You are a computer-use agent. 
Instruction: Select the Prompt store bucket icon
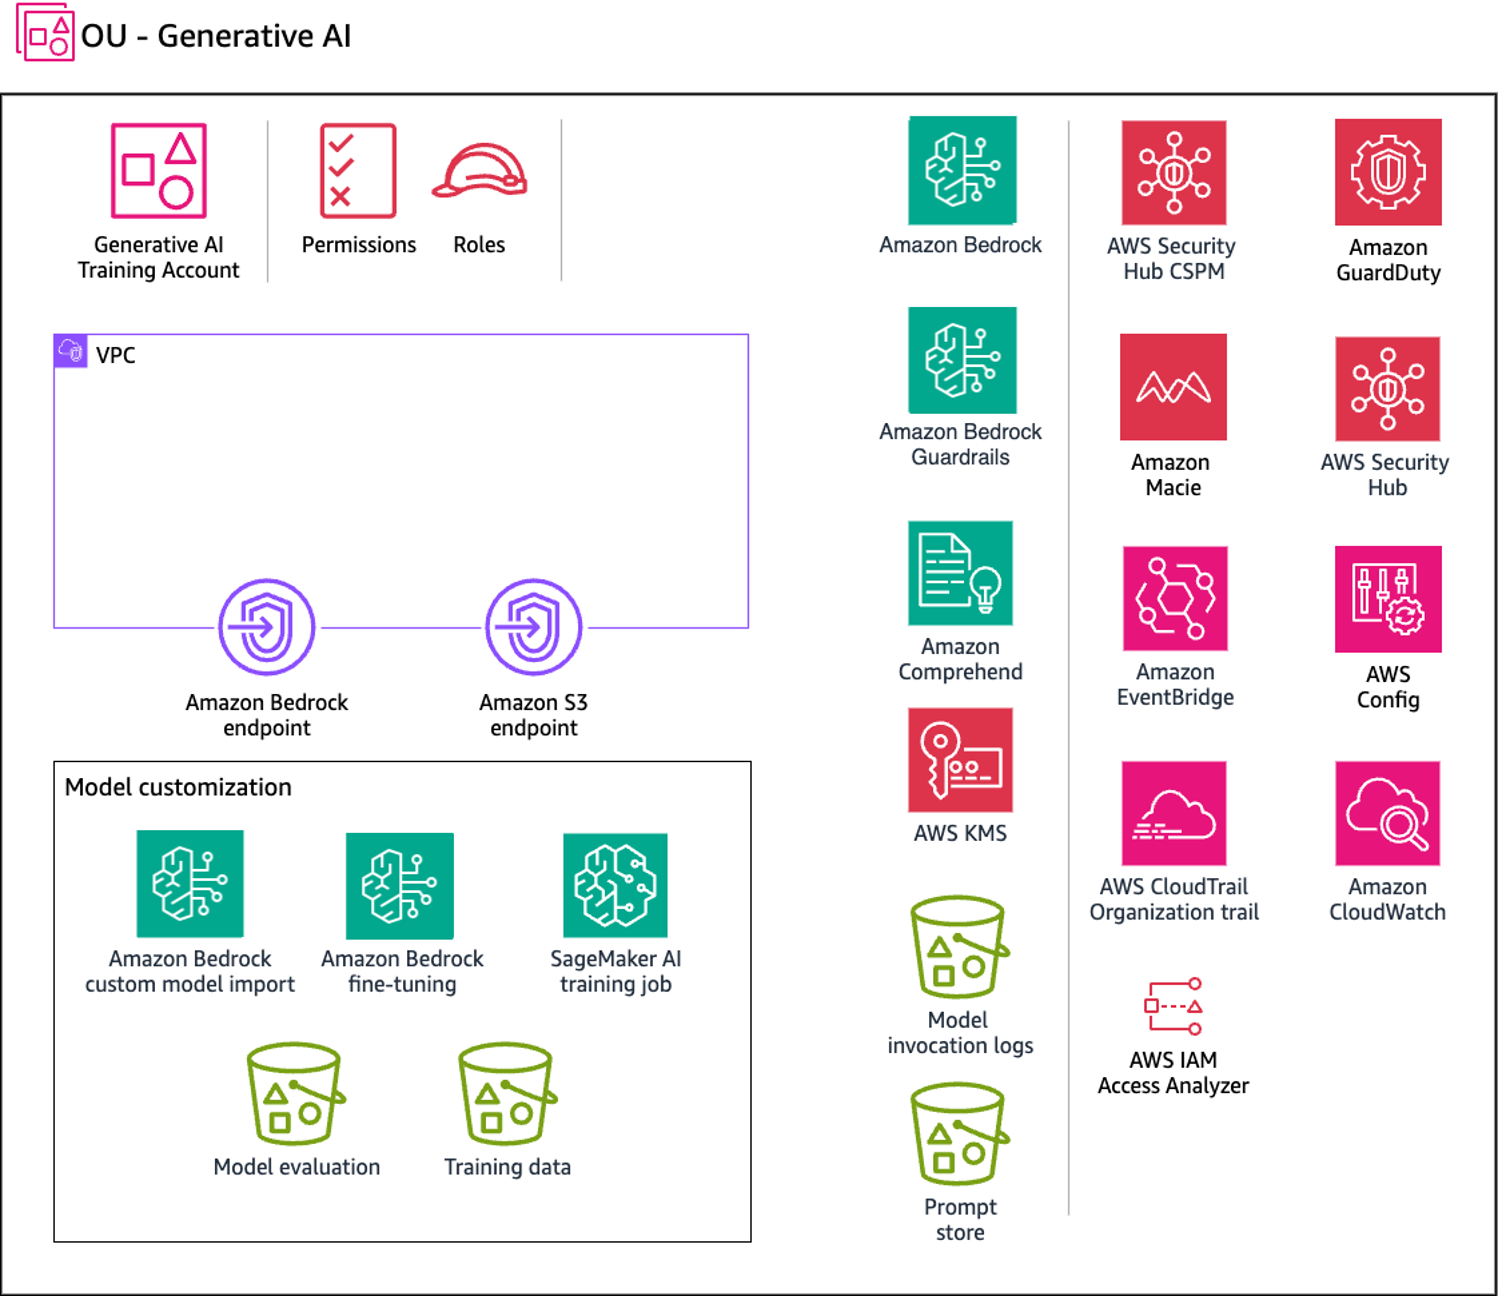pyautogui.click(x=959, y=1134)
